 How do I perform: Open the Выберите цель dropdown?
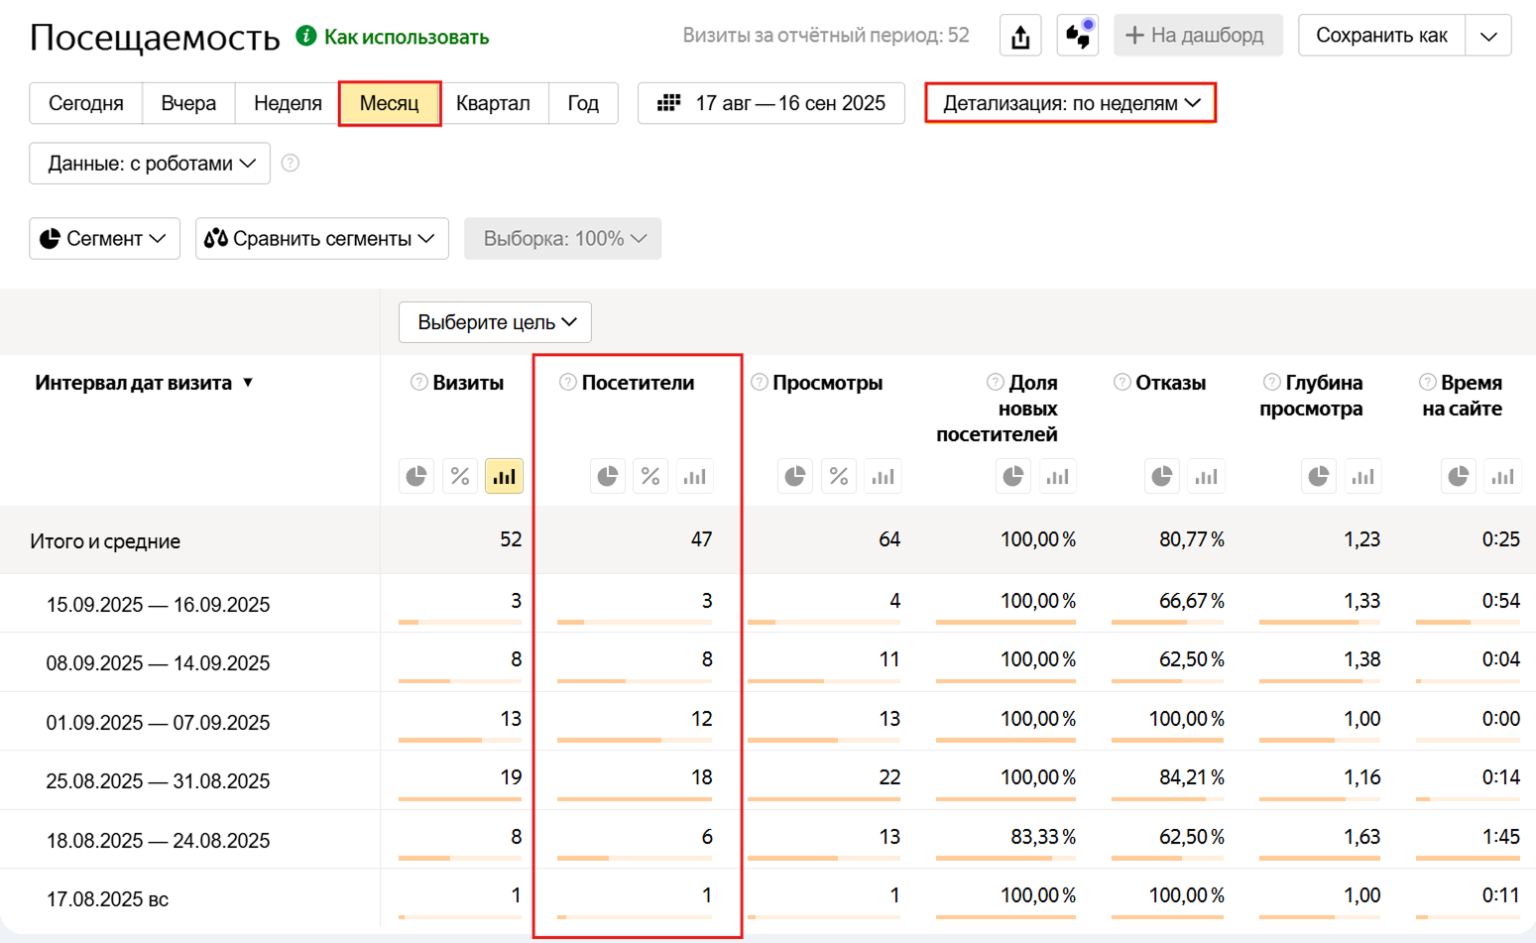pos(495,322)
